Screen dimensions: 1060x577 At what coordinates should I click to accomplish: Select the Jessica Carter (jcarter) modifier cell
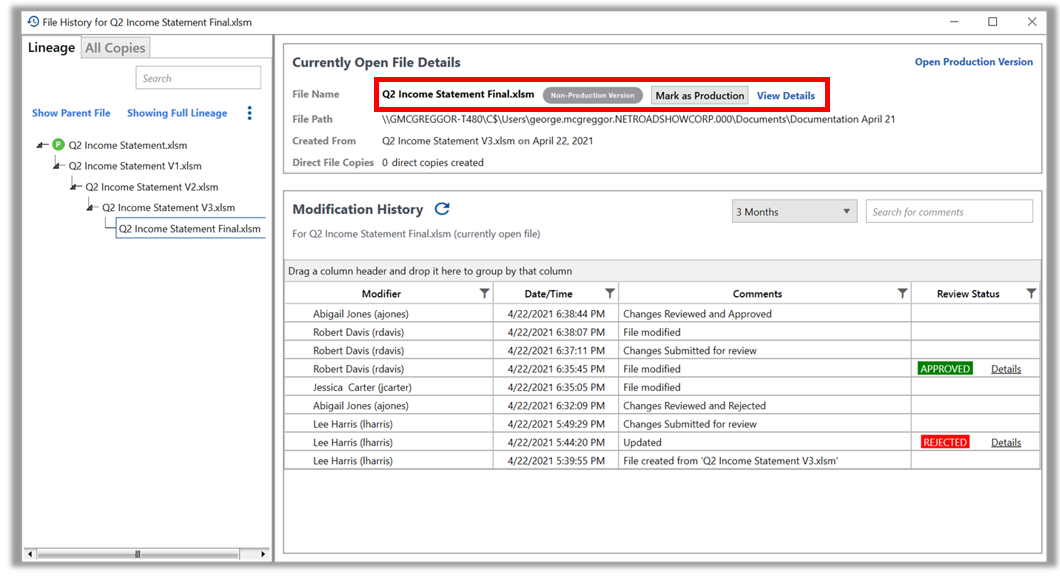coord(389,387)
